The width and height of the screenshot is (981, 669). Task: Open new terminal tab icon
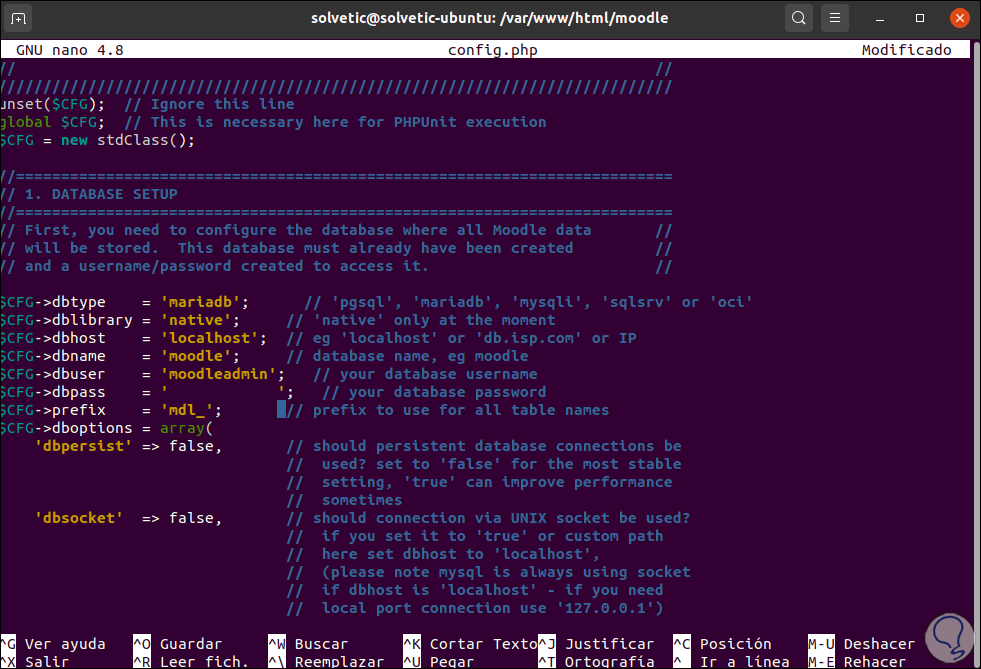(18, 19)
